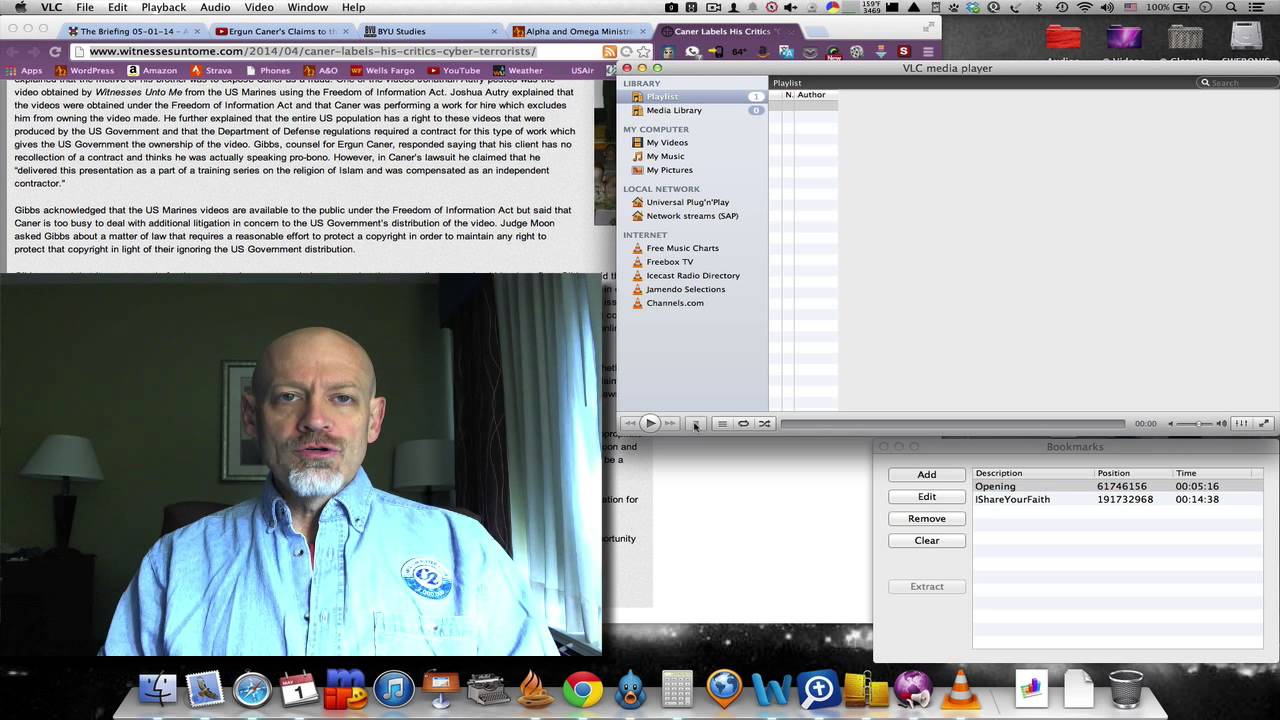The height and width of the screenshot is (720, 1280).
Task: Open Freebox TV in VLC sidebar
Action: click(669, 262)
